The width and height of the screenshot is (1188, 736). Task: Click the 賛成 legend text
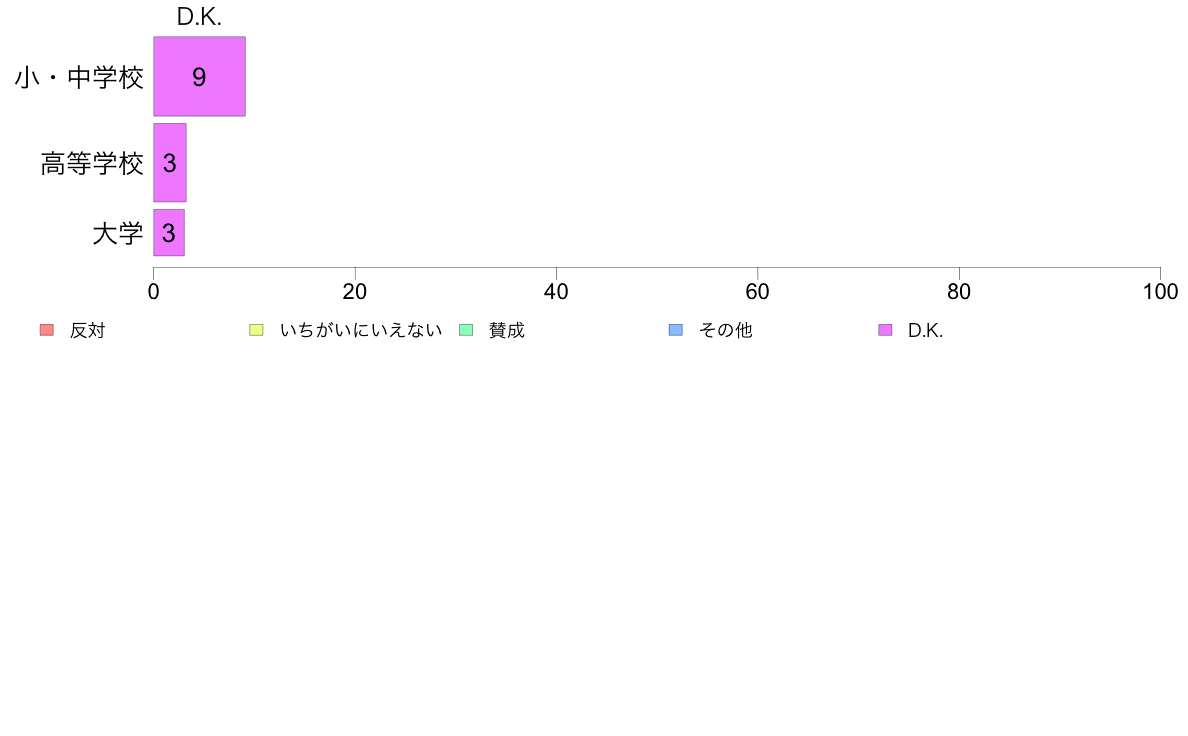pos(507,330)
